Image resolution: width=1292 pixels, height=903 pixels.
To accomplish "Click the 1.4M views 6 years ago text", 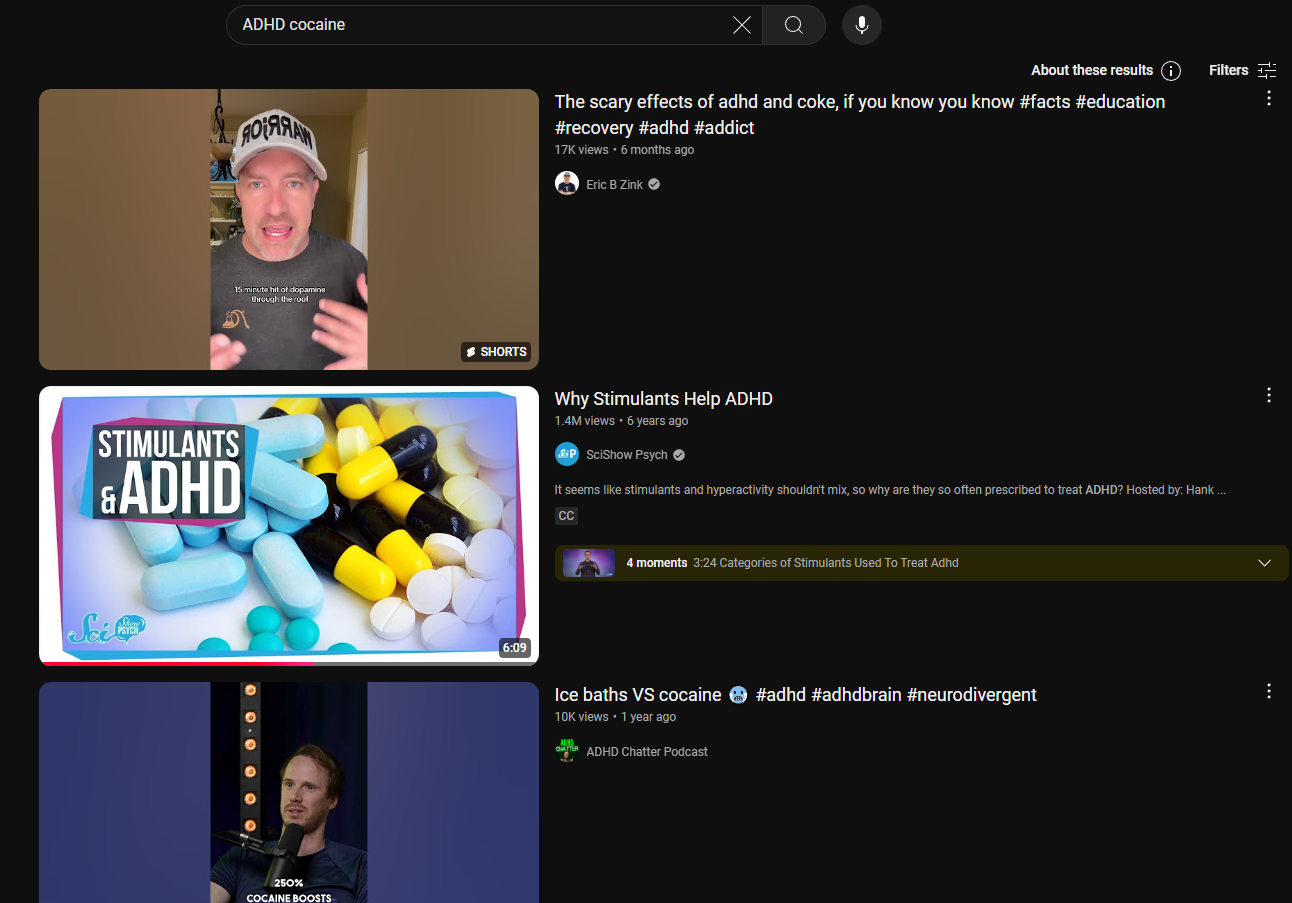I will point(621,421).
